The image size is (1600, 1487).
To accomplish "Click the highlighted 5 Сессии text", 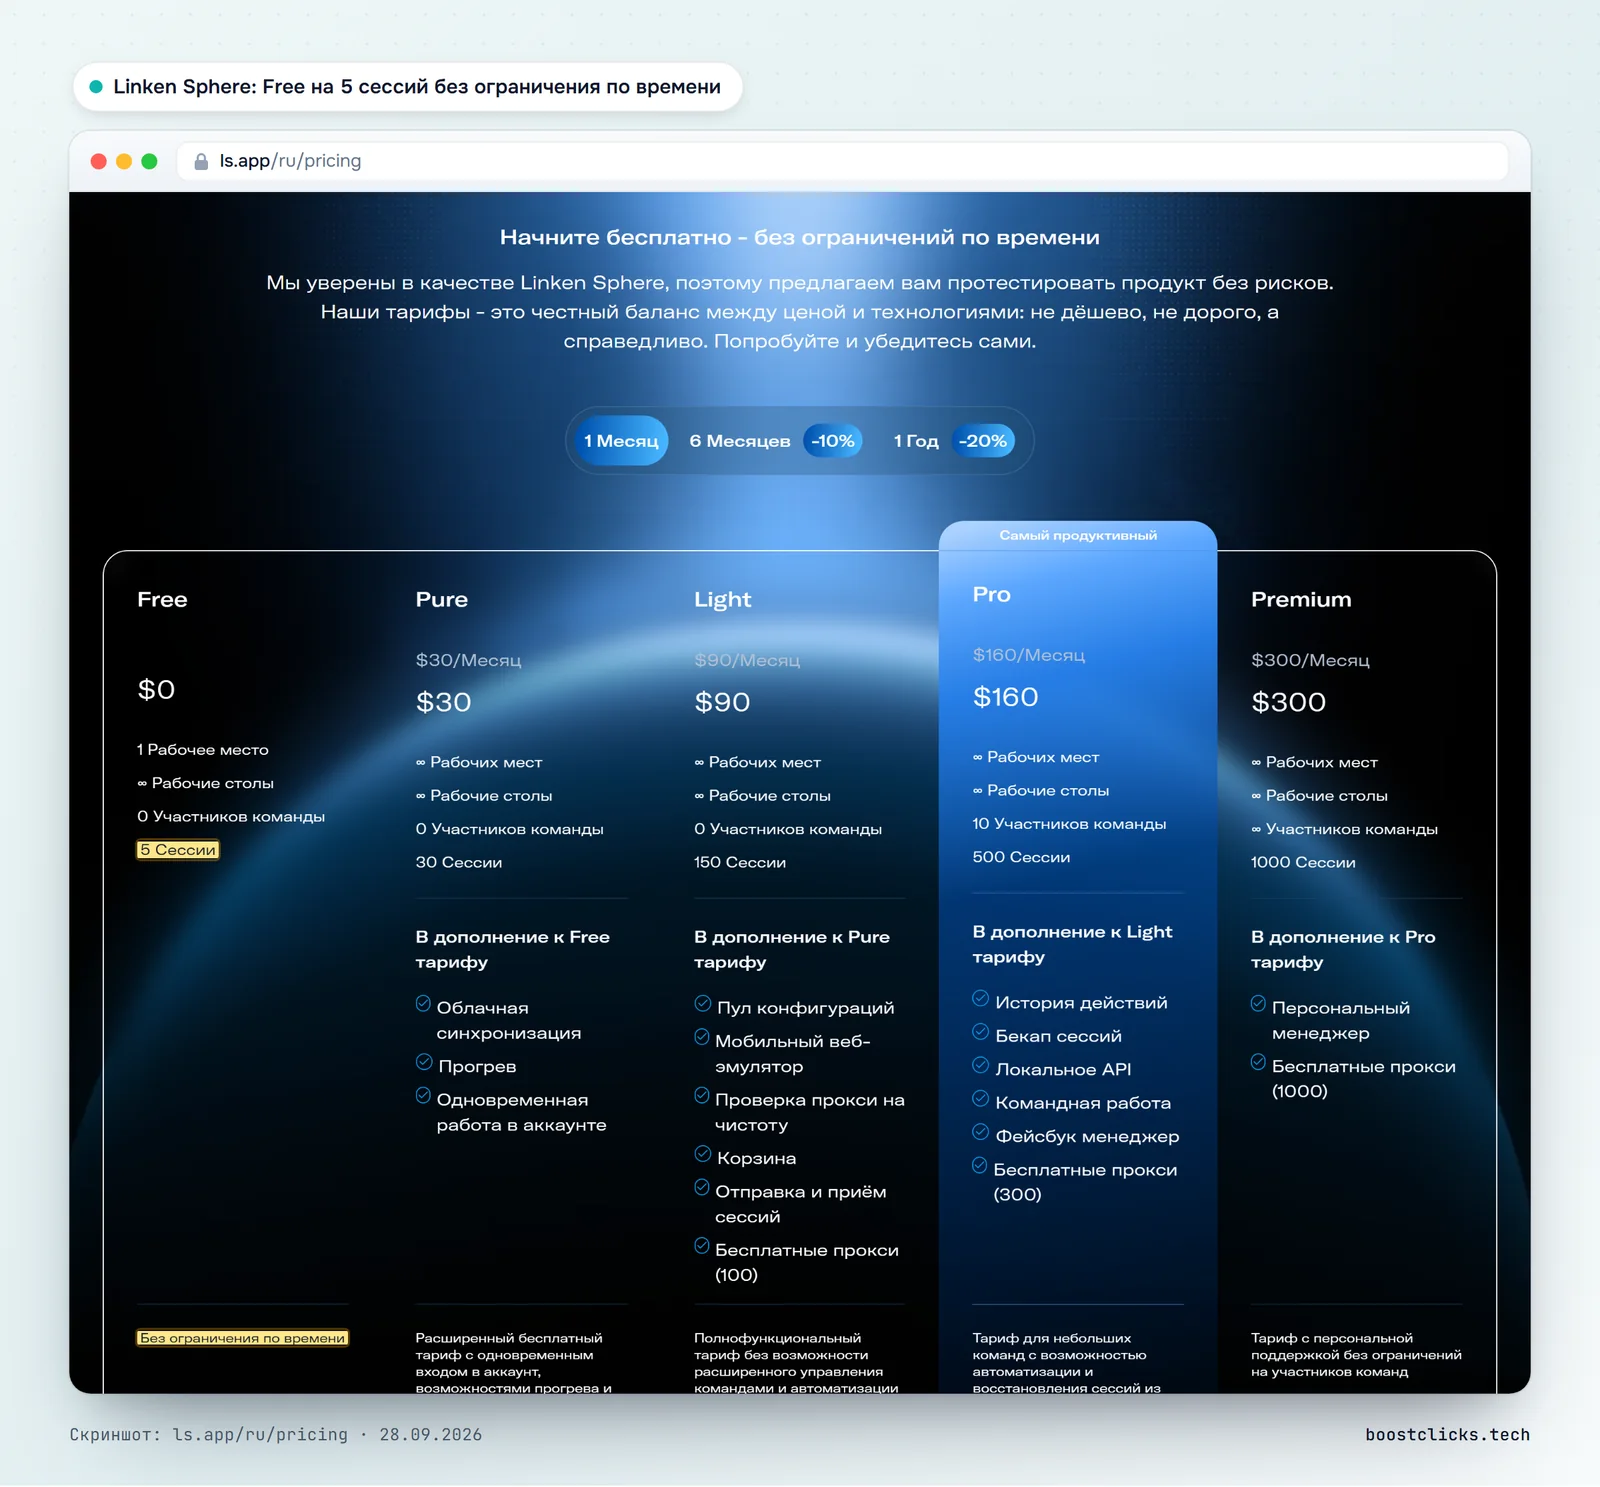I will 178,850.
